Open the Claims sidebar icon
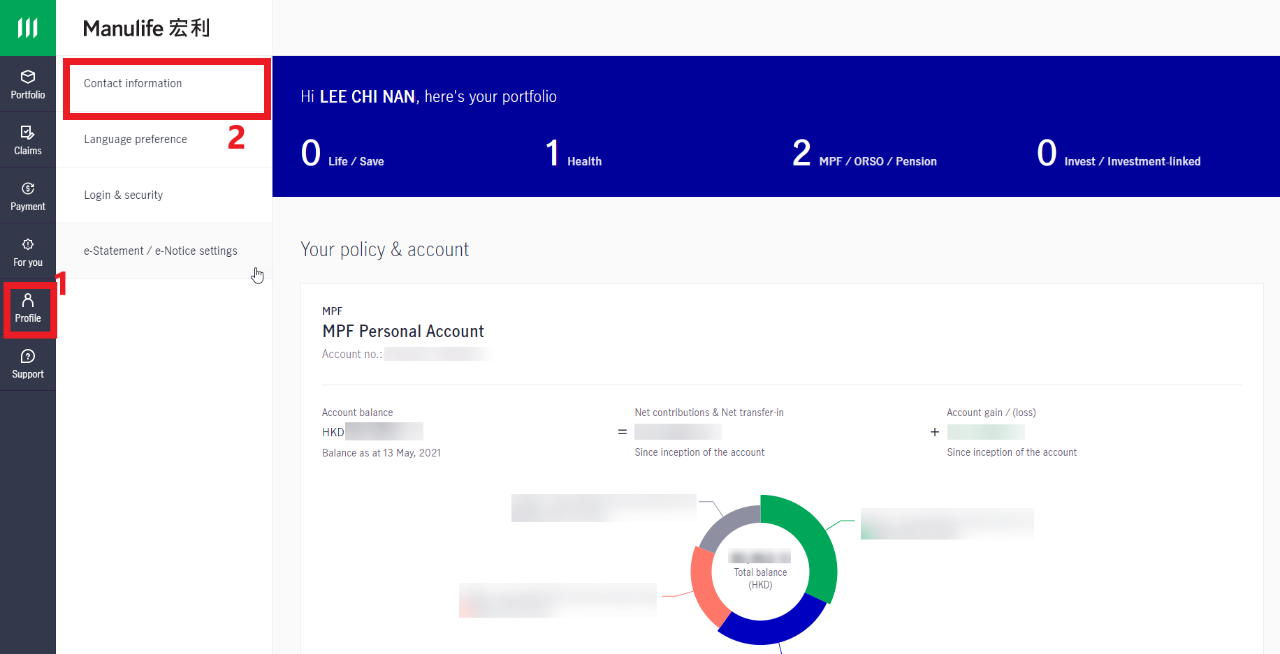The image size is (1280, 654). point(28,140)
